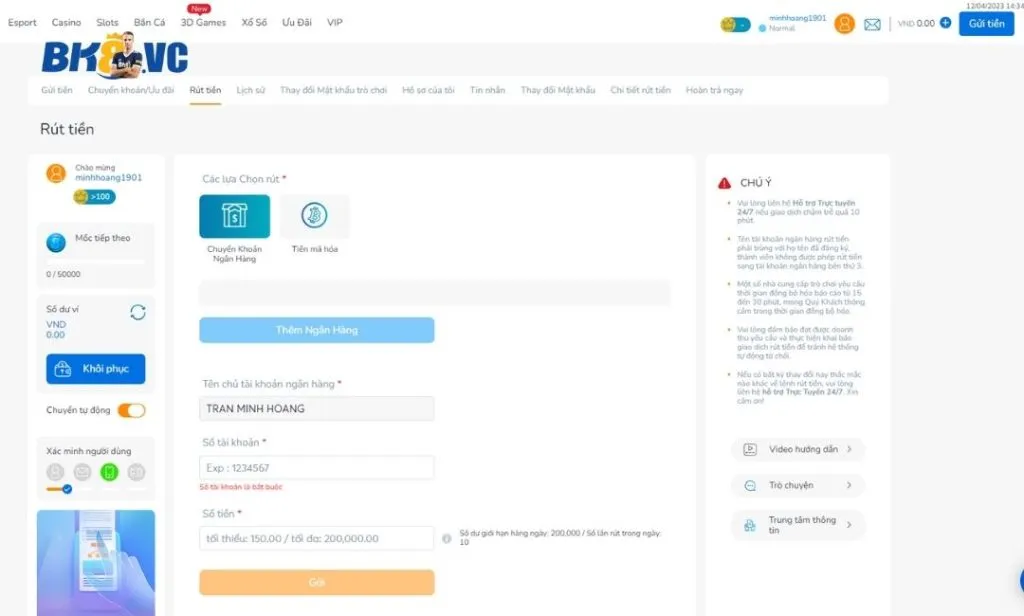The width and height of the screenshot is (1024, 616).
Task: Open the mail envelope icon in header
Action: pyautogui.click(x=872, y=24)
